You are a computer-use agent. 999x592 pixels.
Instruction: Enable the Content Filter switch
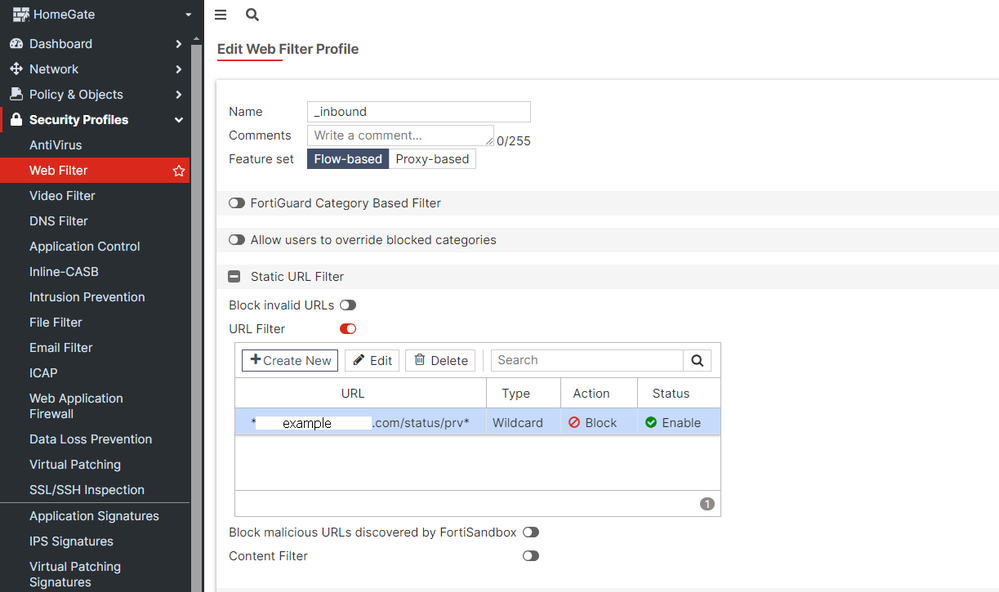(x=531, y=556)
